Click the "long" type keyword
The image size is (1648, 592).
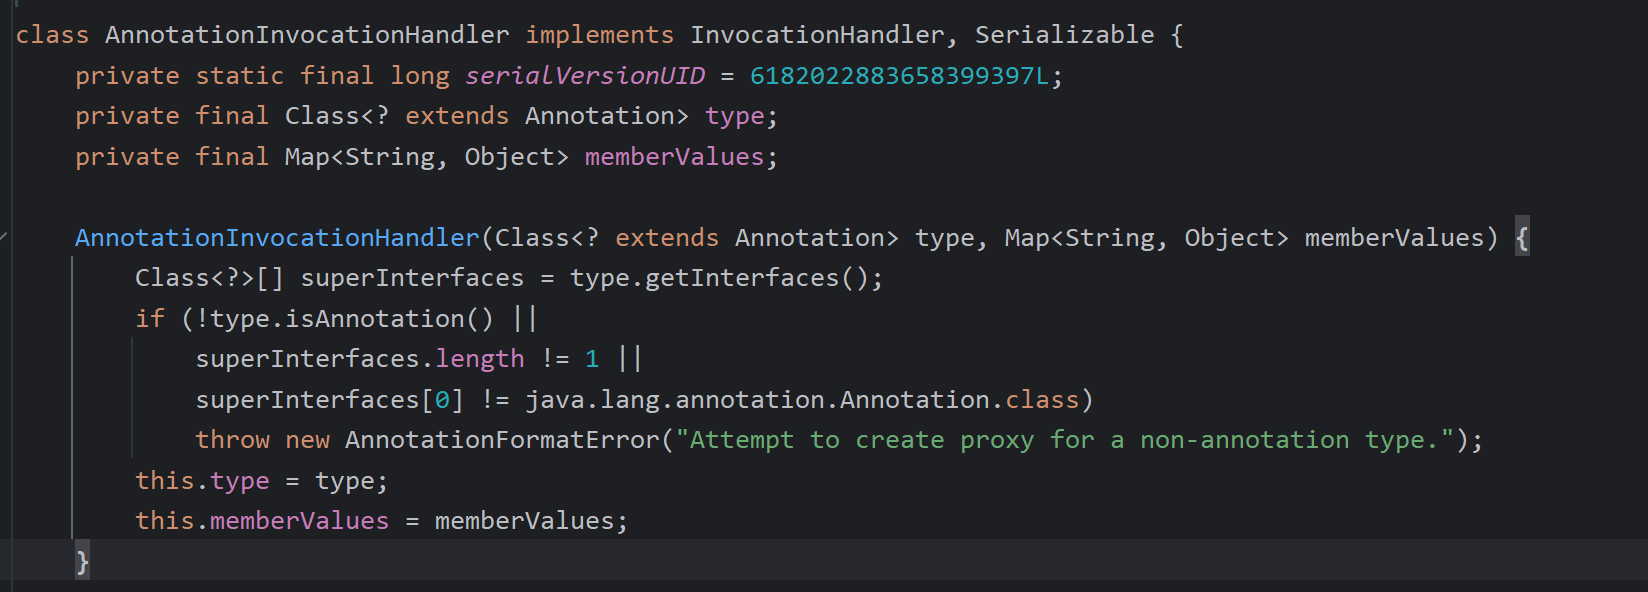420,76
